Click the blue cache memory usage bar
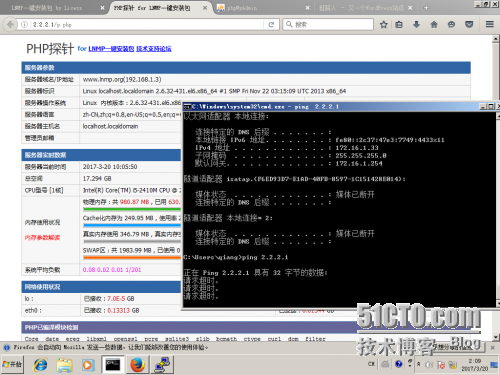 click(132, 225)
